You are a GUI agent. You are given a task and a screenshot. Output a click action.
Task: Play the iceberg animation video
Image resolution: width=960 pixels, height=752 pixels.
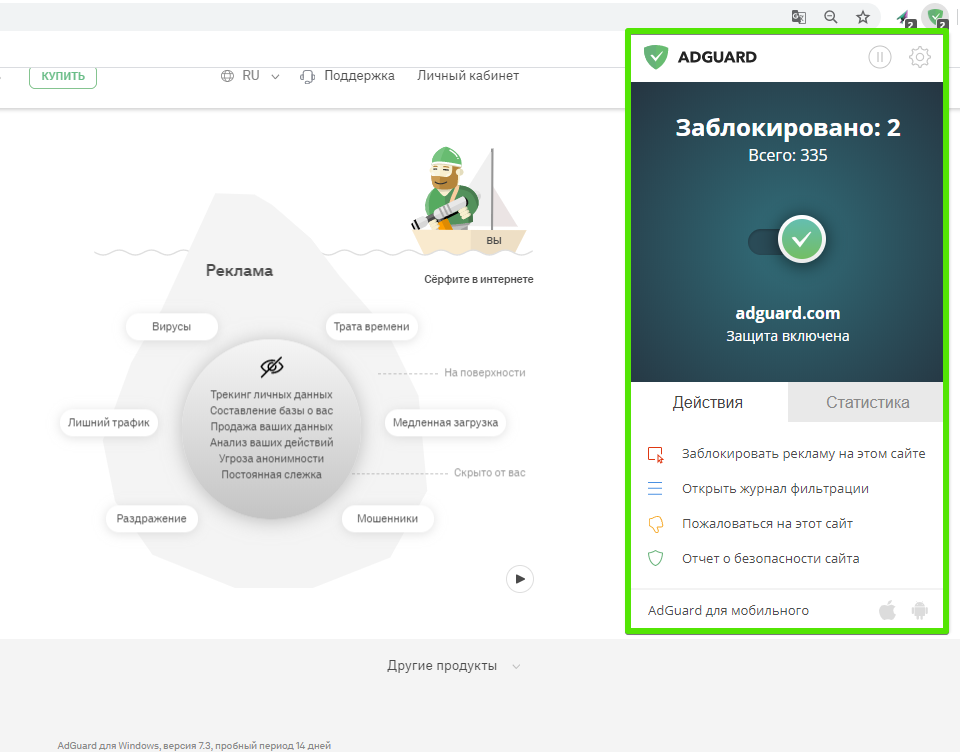pos(520,579)
